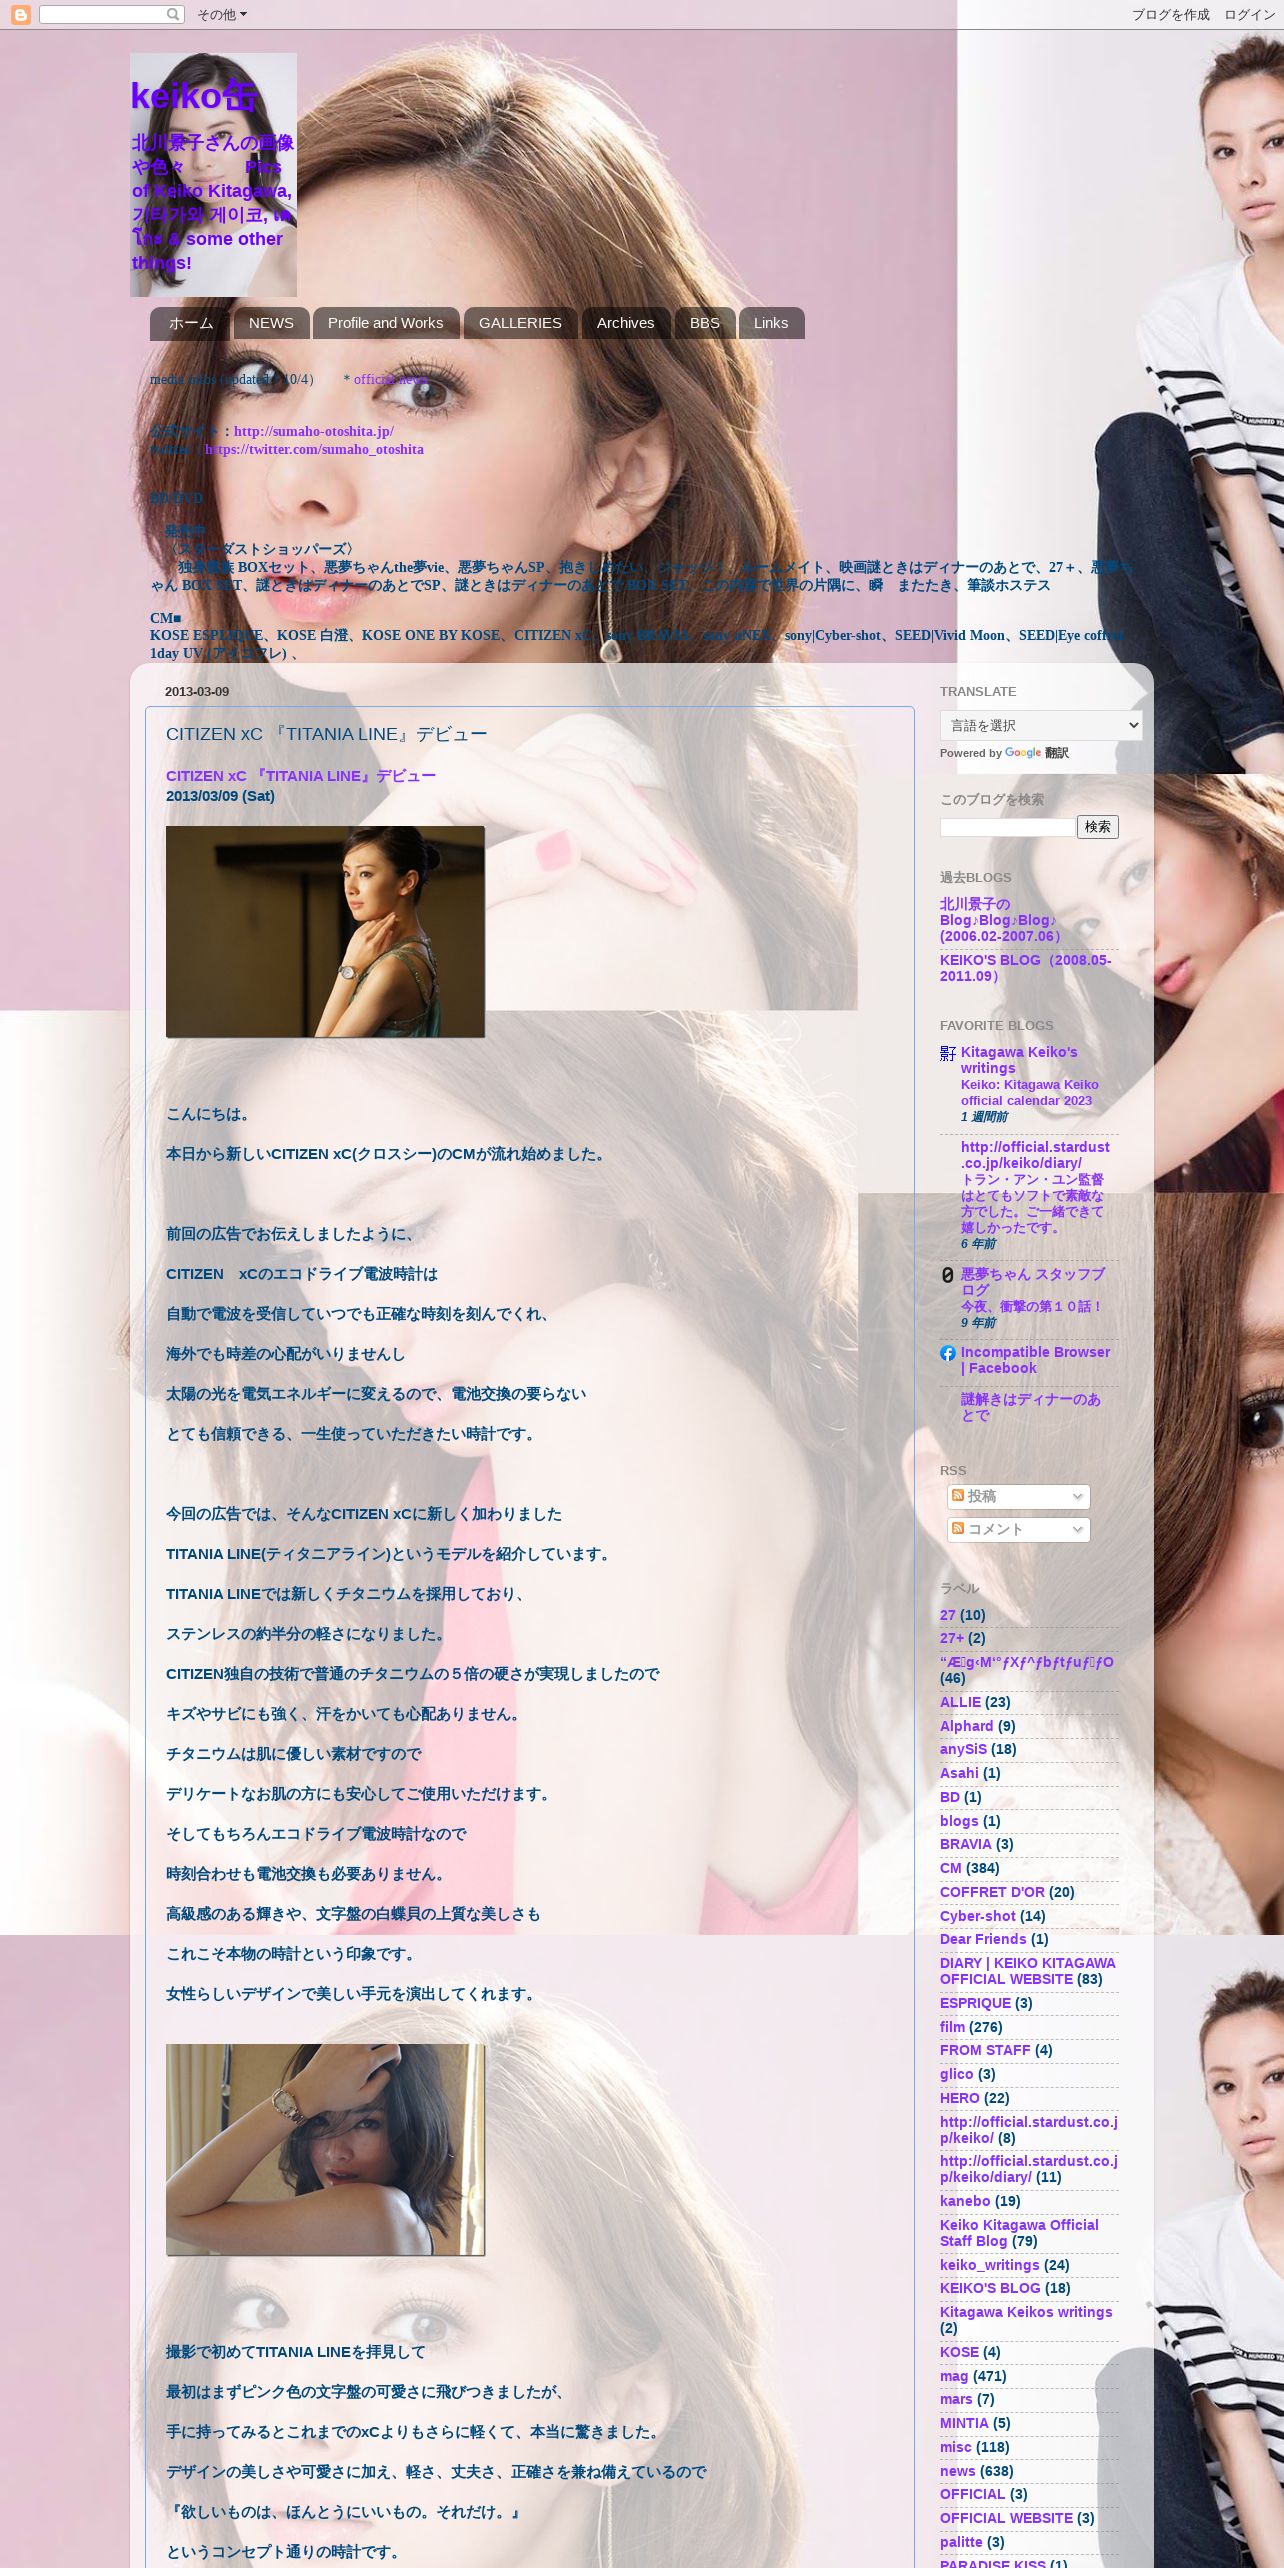Click the RSS feed icon beside 投稿

pyautogui.click(x=957, y=1495)
